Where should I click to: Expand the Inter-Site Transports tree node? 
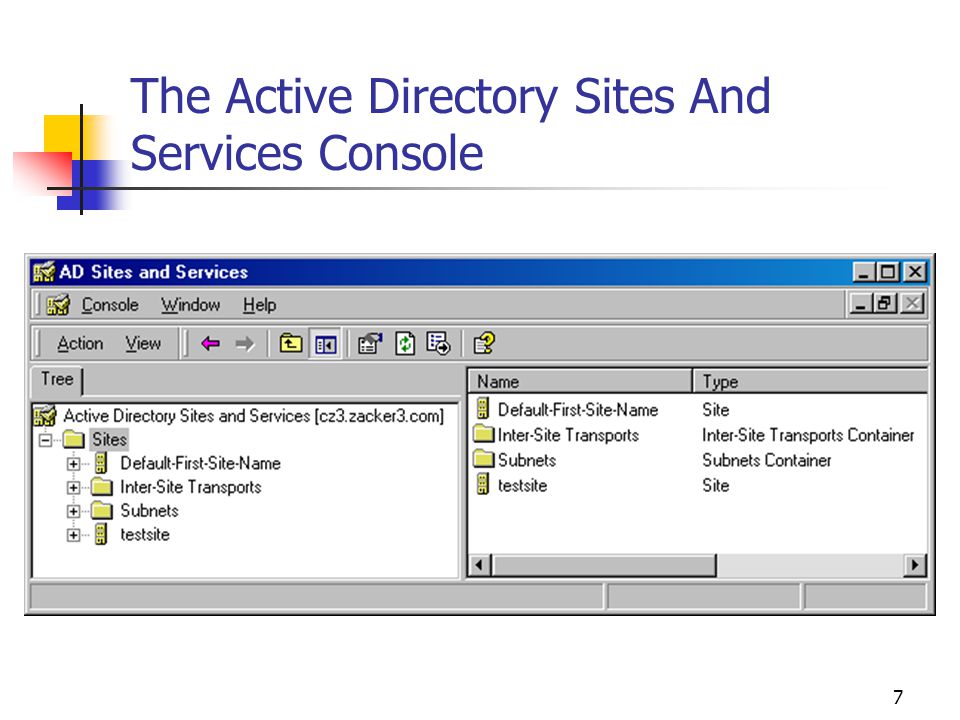pos(73,487)
